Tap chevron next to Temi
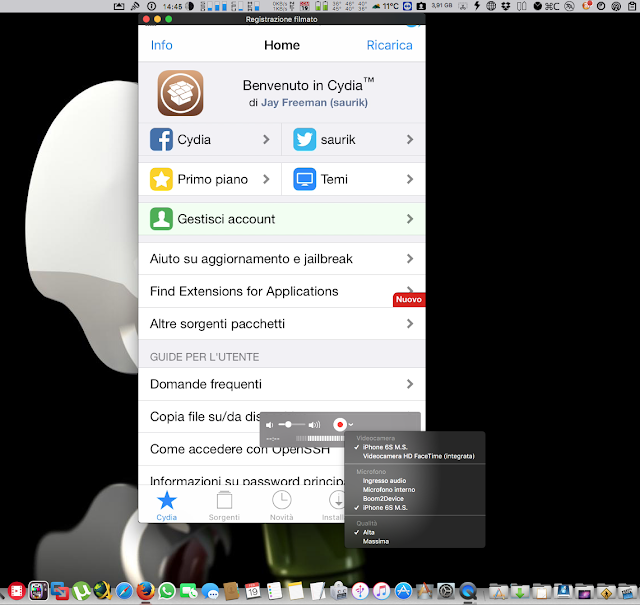 [410, 179]
